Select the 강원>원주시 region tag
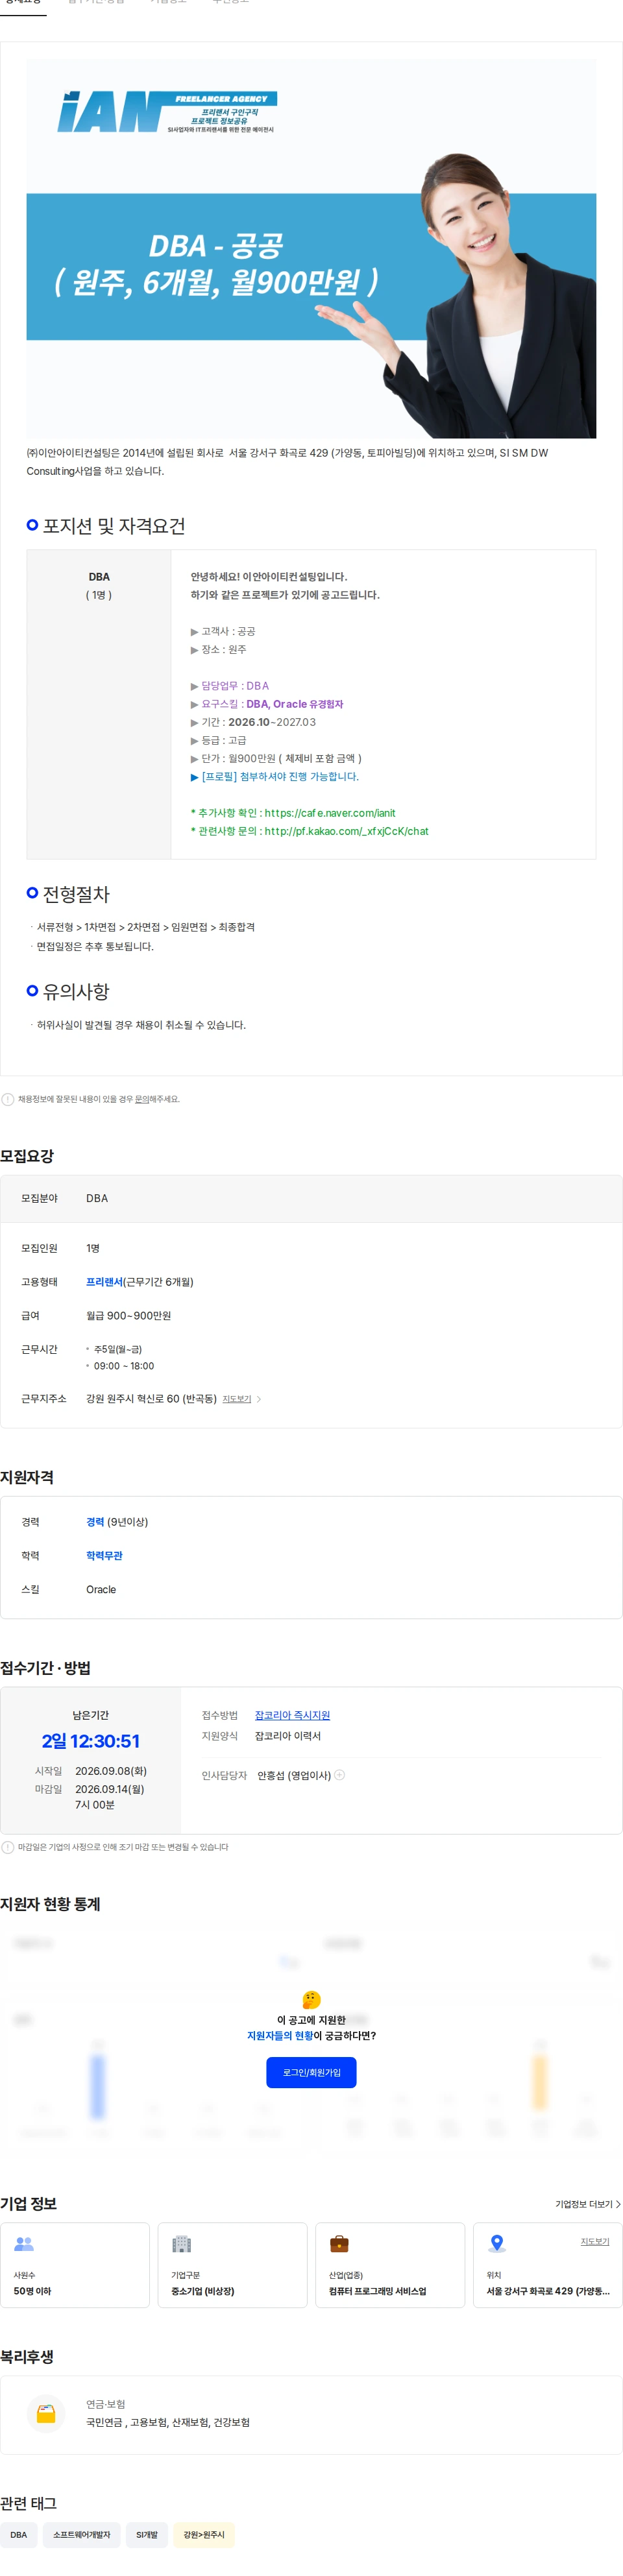The image size is (623, 2576). tap(204, 2534)
